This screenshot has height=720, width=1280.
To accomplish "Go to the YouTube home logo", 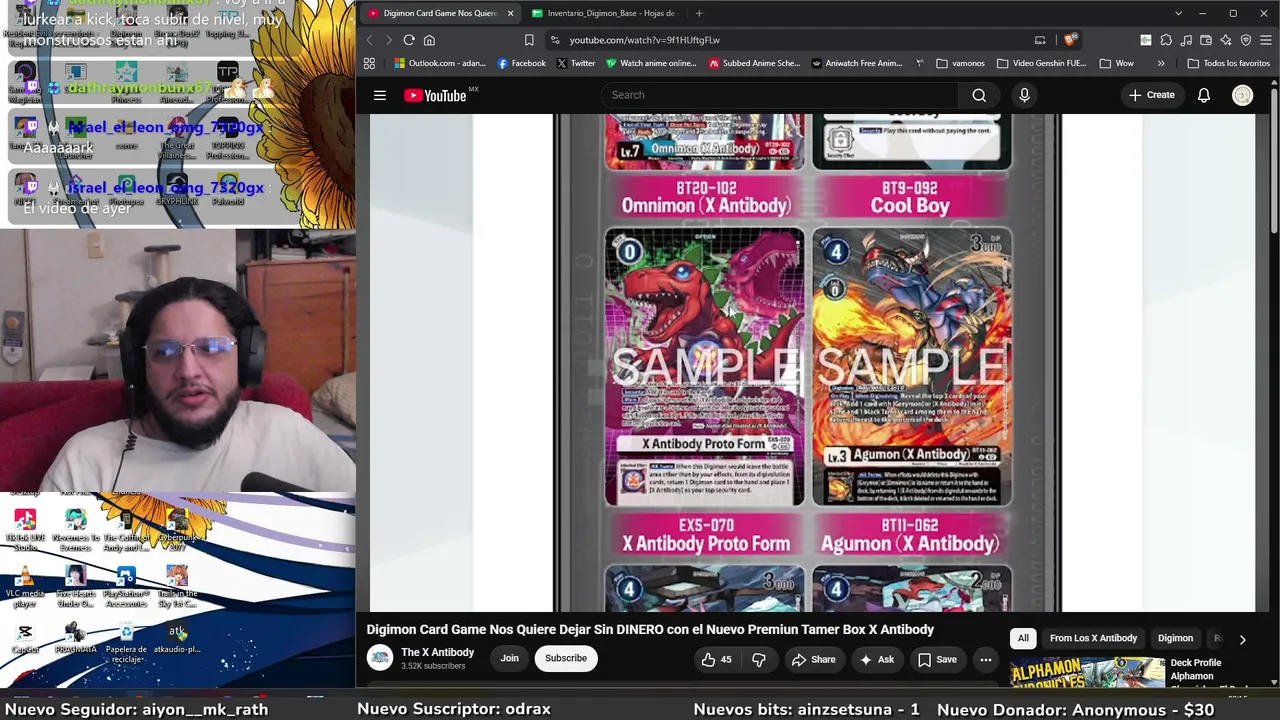I will tap(435, 95).
